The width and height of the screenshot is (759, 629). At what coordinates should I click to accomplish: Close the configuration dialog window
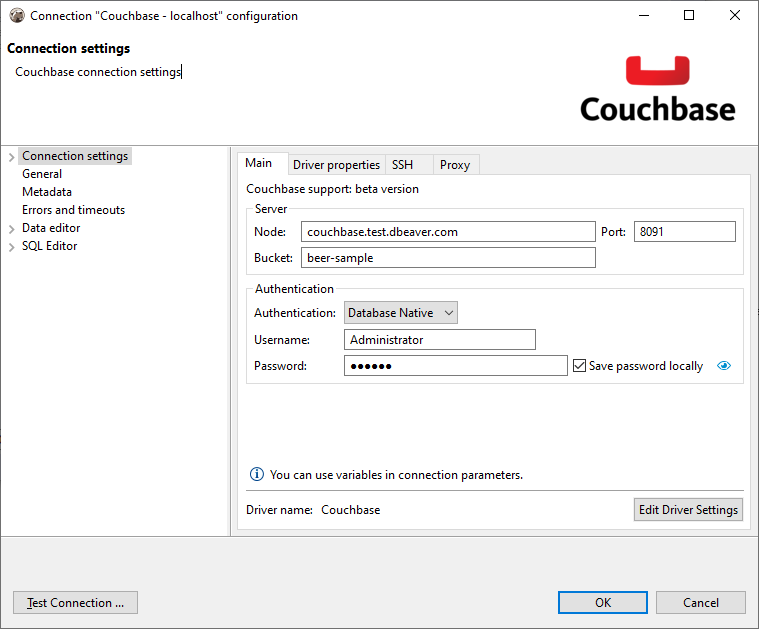coord(735,15)
